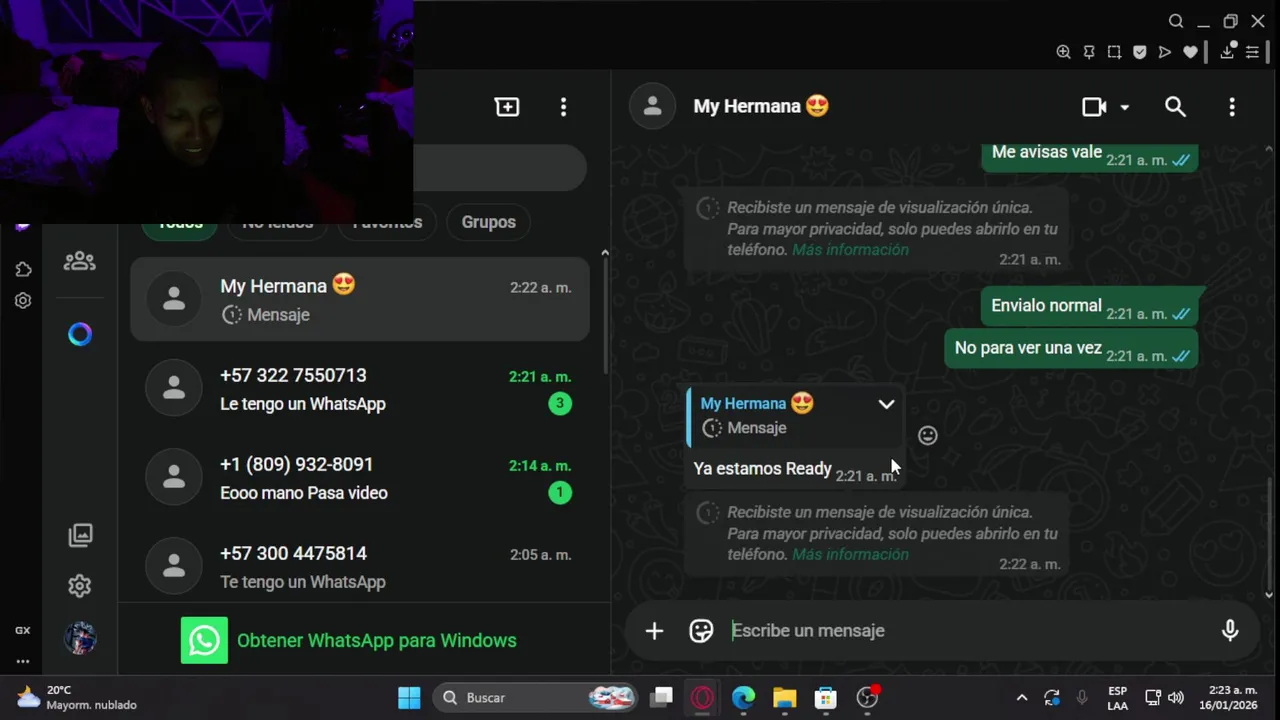Open the My Hermana chat row
Image resolution: width=1280 pixels, height=720 pixels.
pos(360,299)
